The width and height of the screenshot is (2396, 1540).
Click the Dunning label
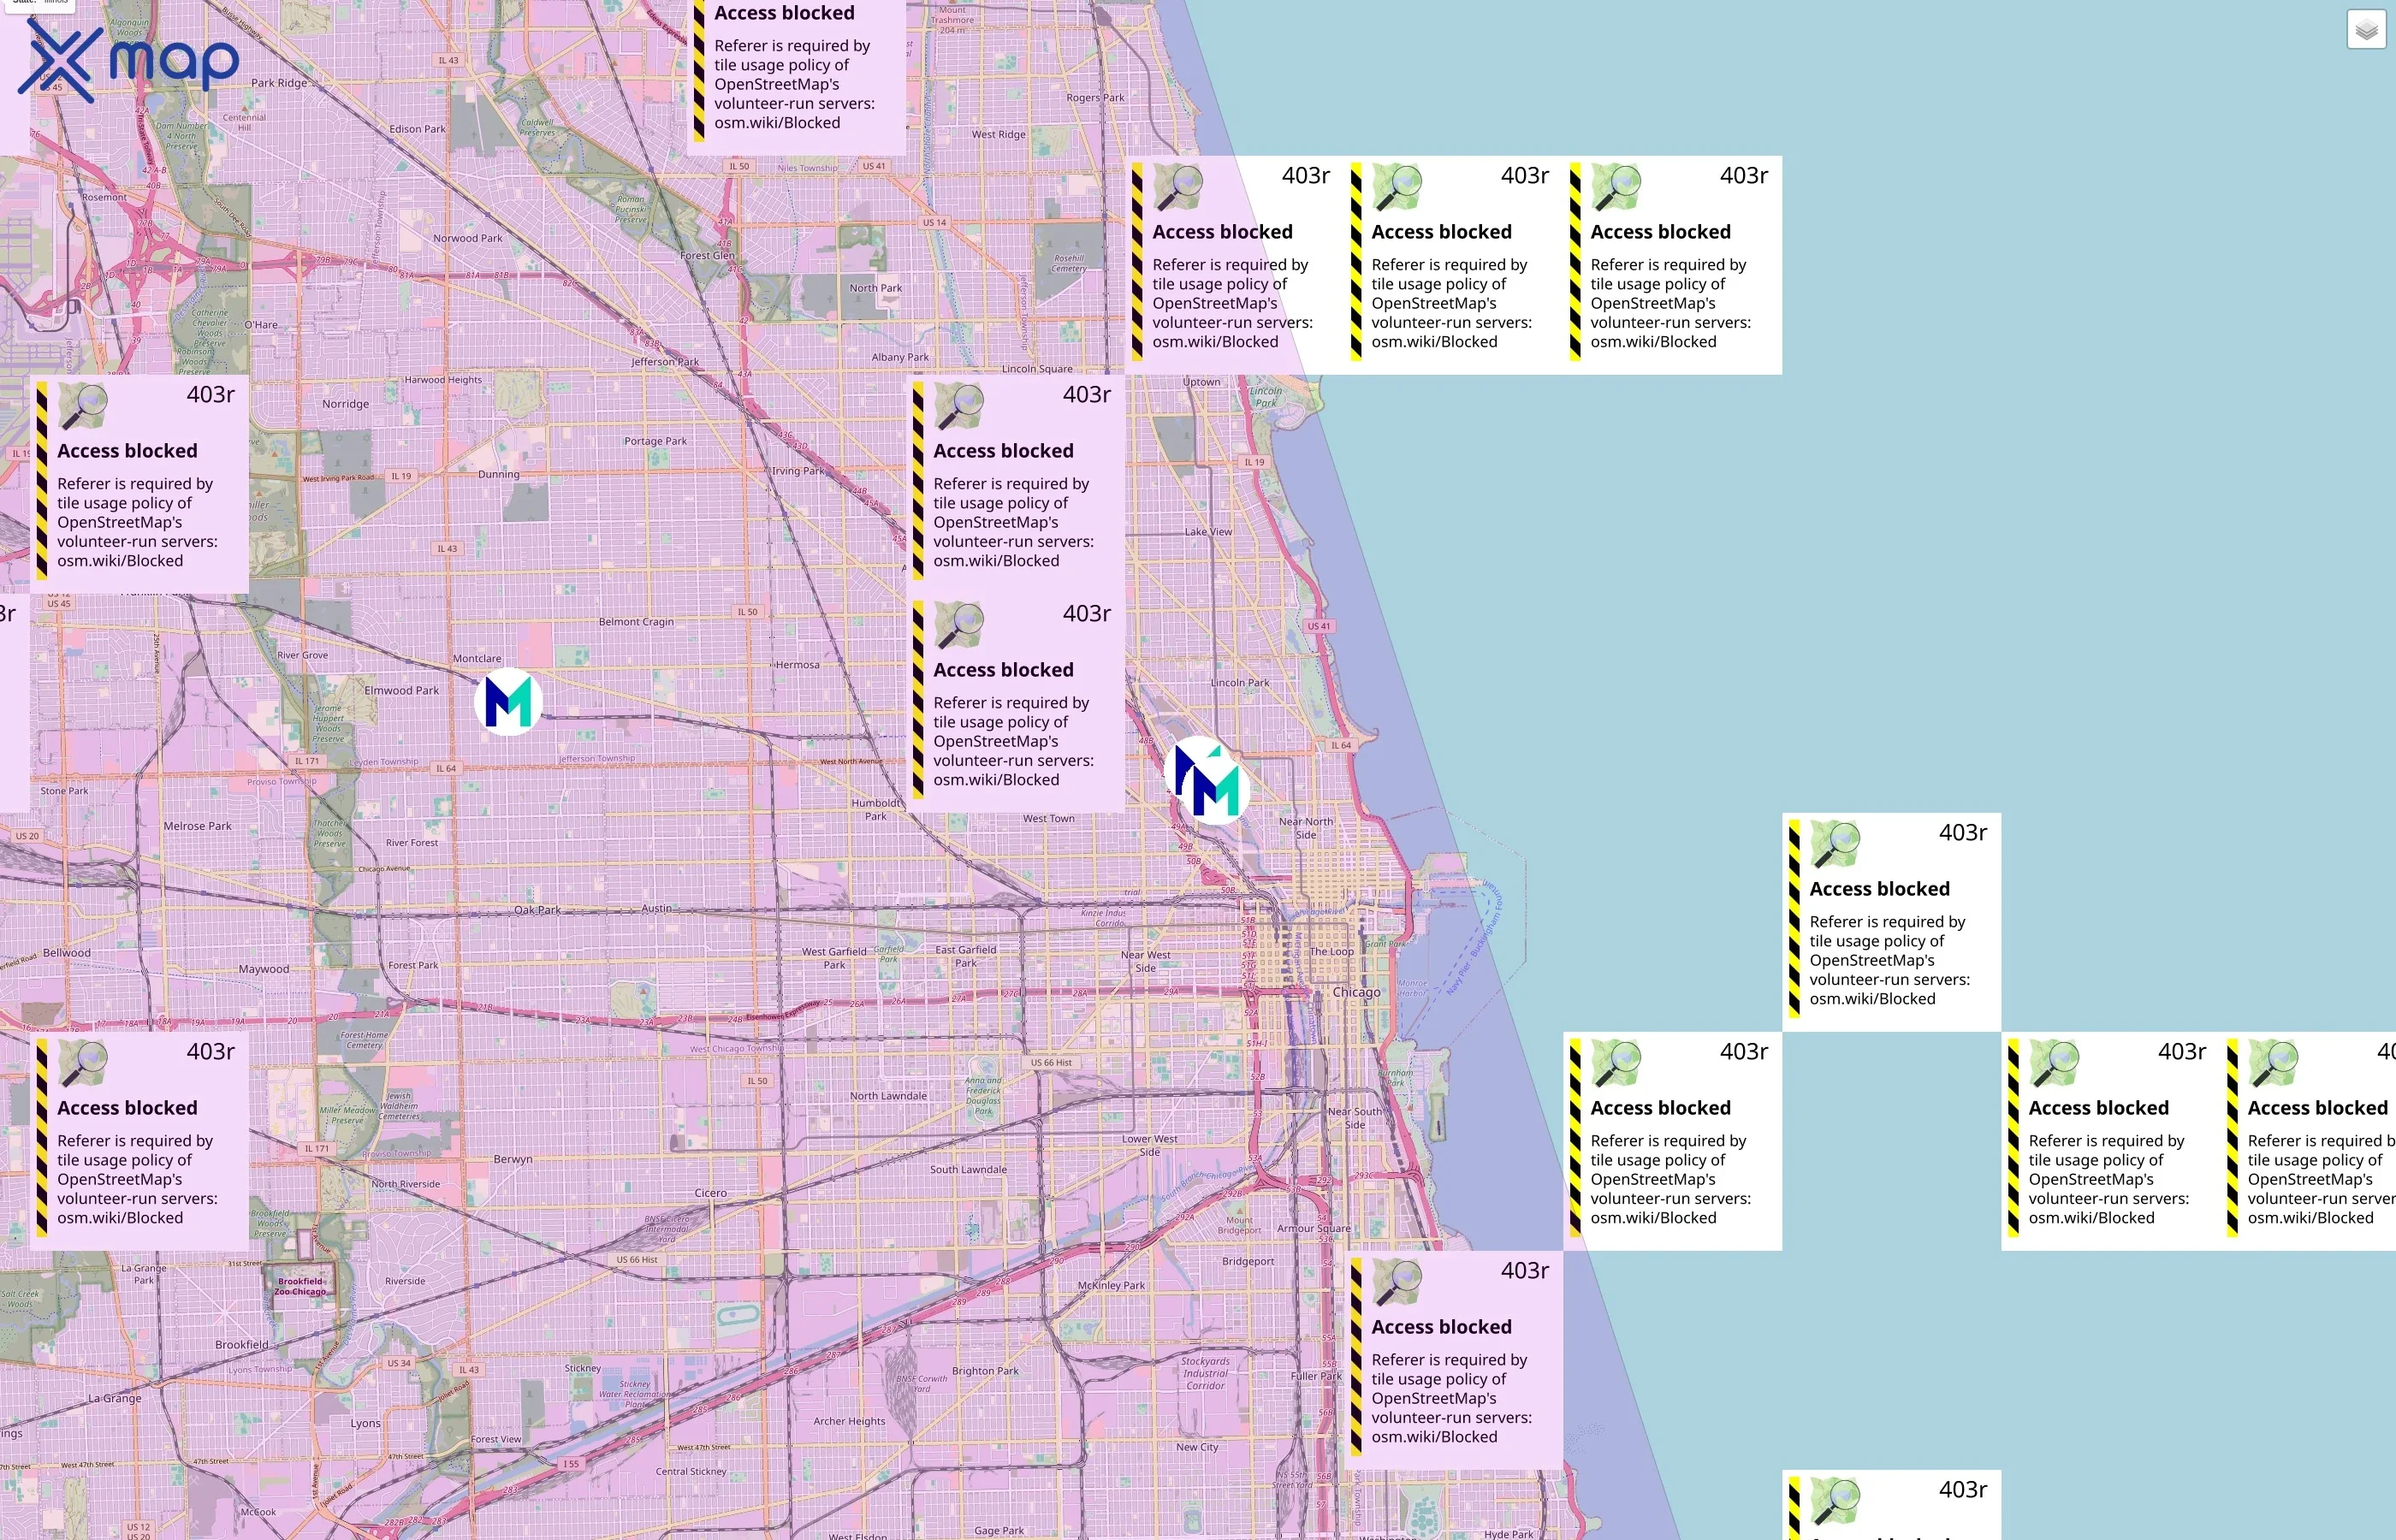pyautogui.click(x=499, y=474)
